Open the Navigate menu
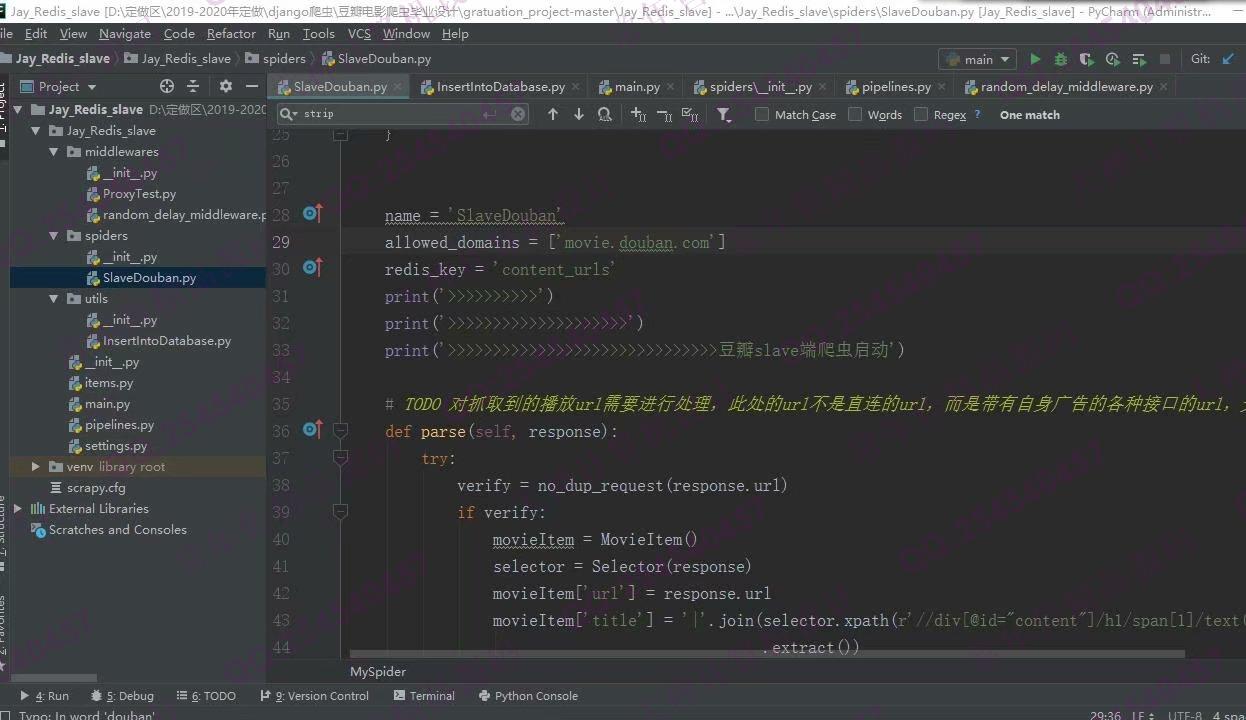Screen dimensions: 1246x720 point(125,33)
